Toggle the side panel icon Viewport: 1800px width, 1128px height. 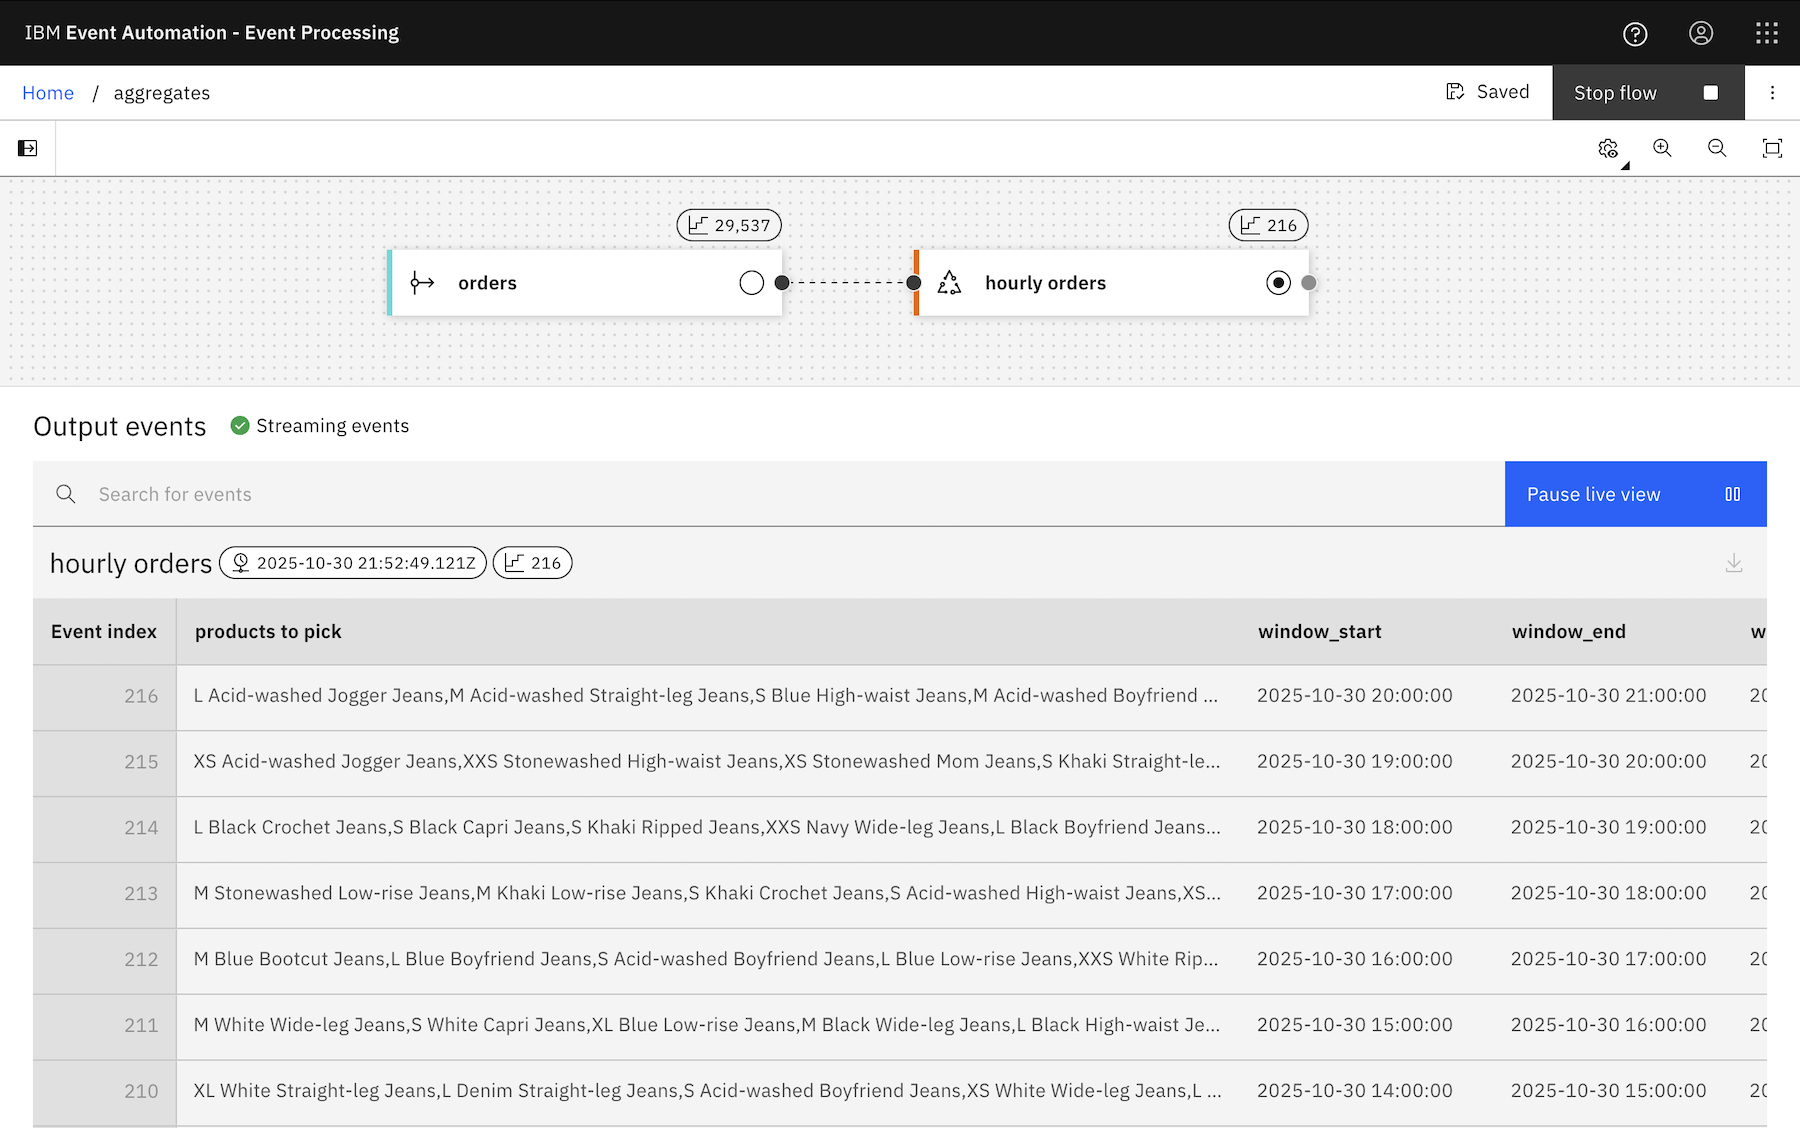pyautogui.click(x=28, y=148)
